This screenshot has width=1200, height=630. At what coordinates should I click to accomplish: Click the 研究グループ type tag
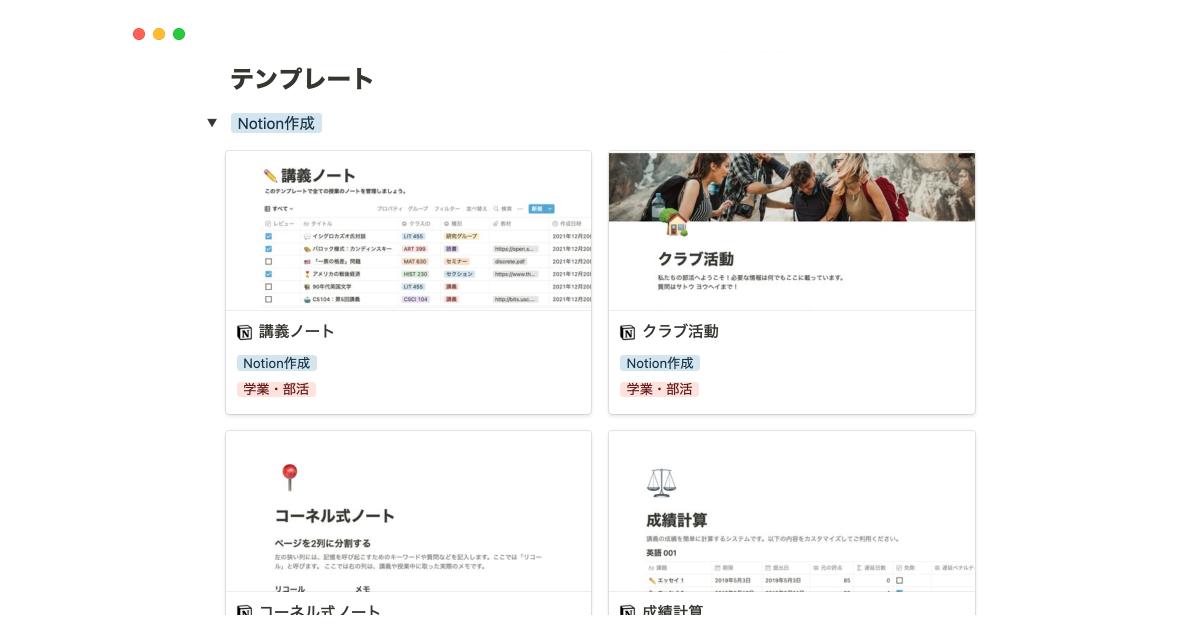(461, 236)
